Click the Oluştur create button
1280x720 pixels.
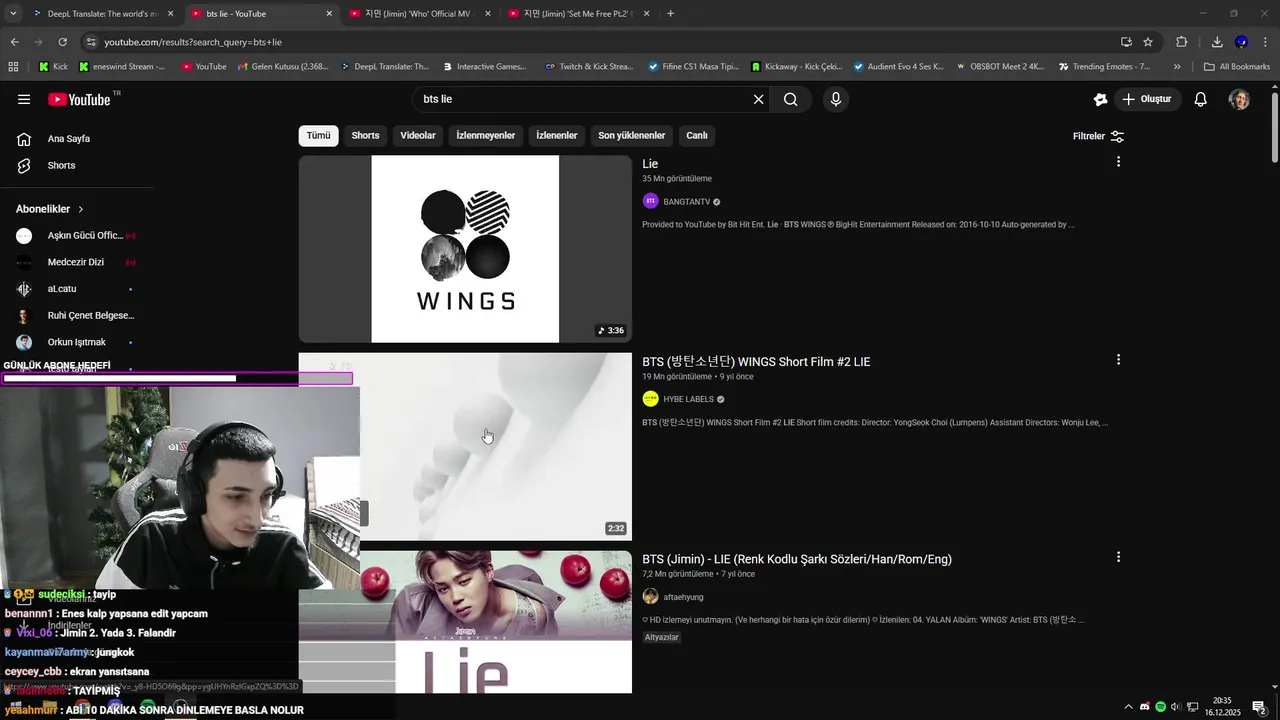click(1147, 99)
